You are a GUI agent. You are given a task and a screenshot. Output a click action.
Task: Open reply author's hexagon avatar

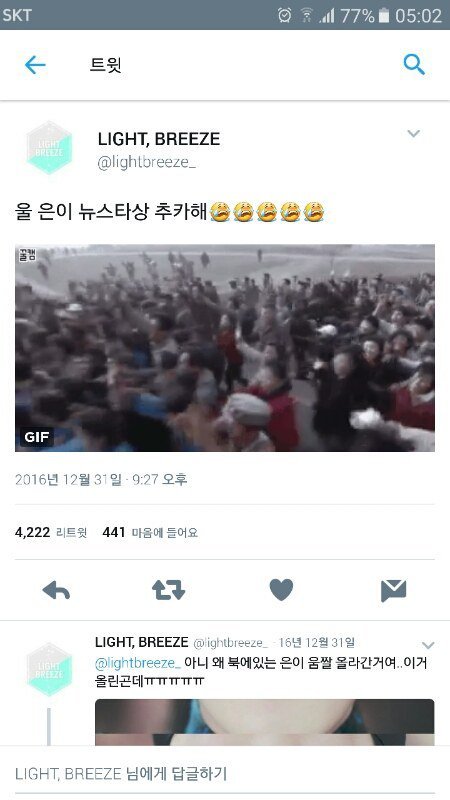tap(49, 669)
